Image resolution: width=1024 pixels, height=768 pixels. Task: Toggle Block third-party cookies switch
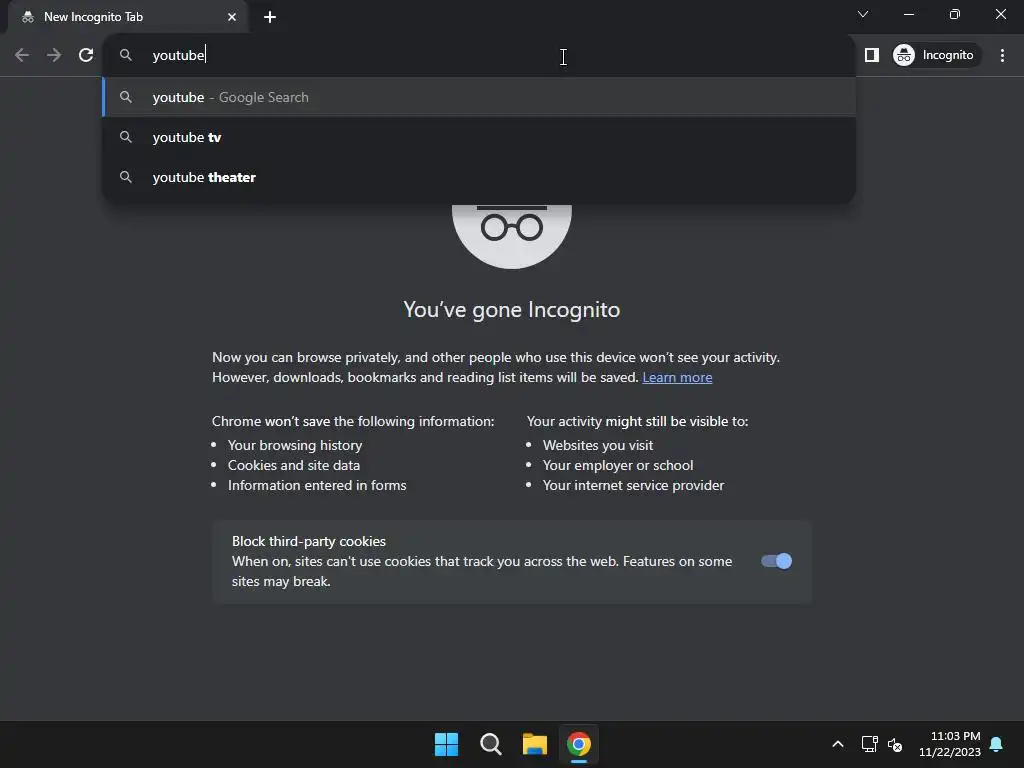pos(776,561)
